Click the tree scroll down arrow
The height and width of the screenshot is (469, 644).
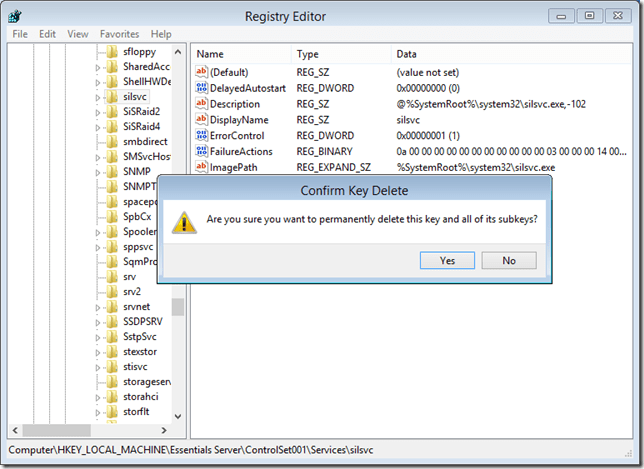point(178,416)
